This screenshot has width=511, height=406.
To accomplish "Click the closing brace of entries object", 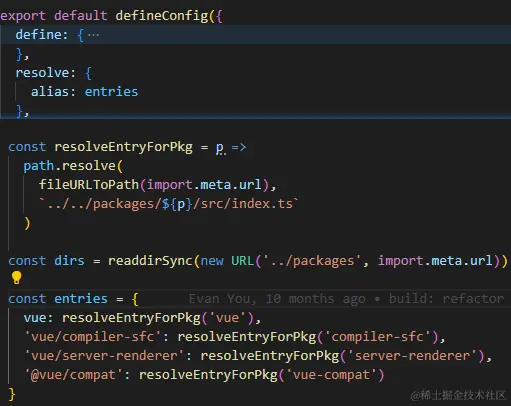I will point(12,394).
